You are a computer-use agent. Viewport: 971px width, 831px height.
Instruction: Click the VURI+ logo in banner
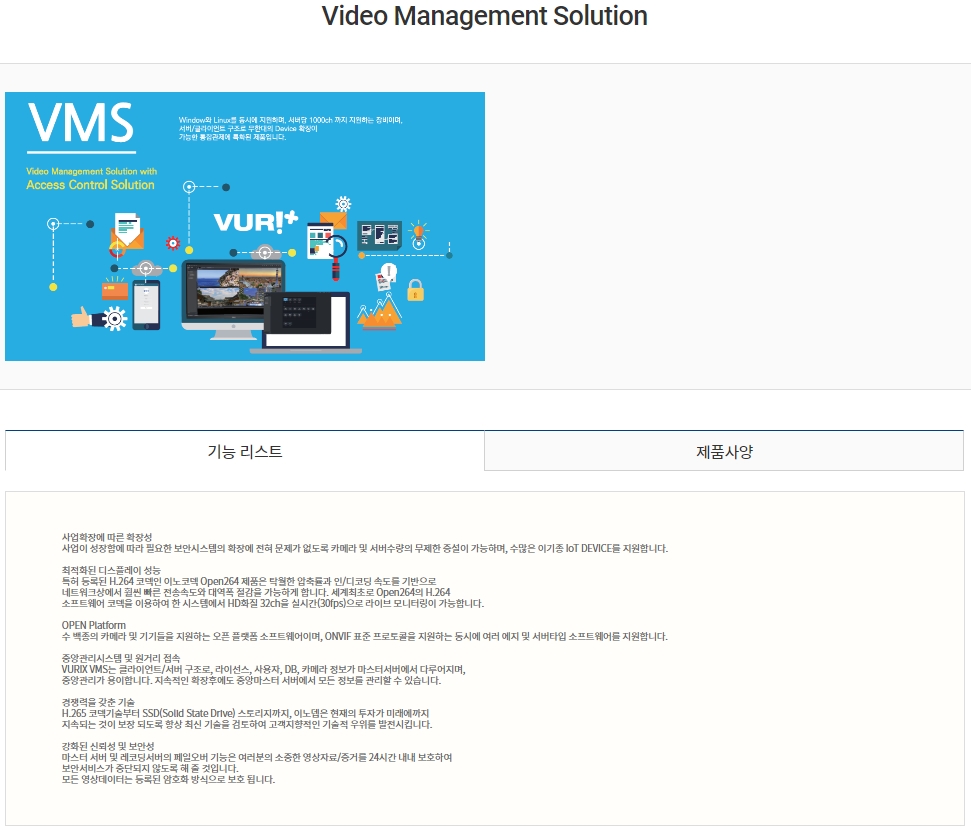[x=256, y=222]
